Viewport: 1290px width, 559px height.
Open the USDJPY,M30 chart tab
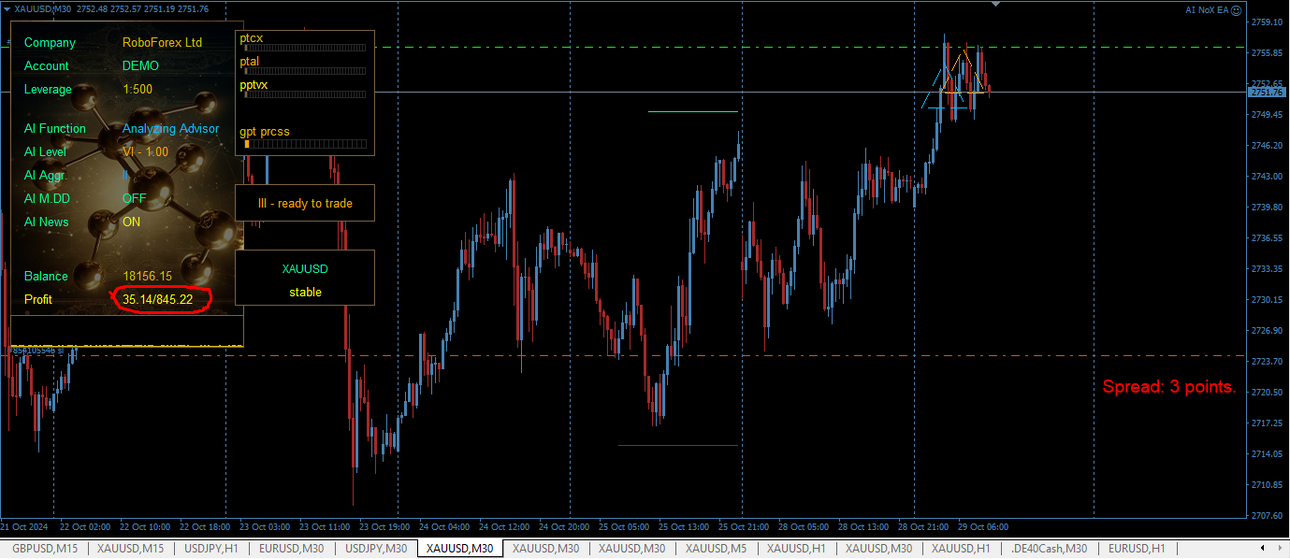[376, 548]
